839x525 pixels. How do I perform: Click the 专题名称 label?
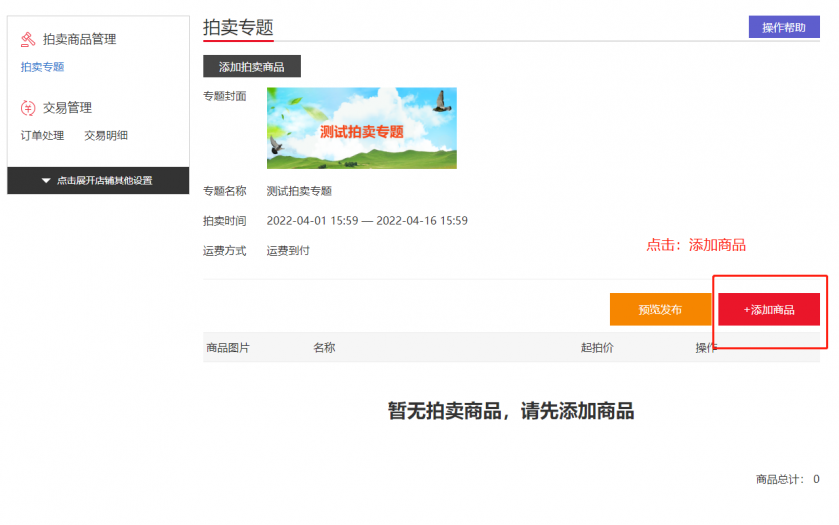click(x=225, y=191)
